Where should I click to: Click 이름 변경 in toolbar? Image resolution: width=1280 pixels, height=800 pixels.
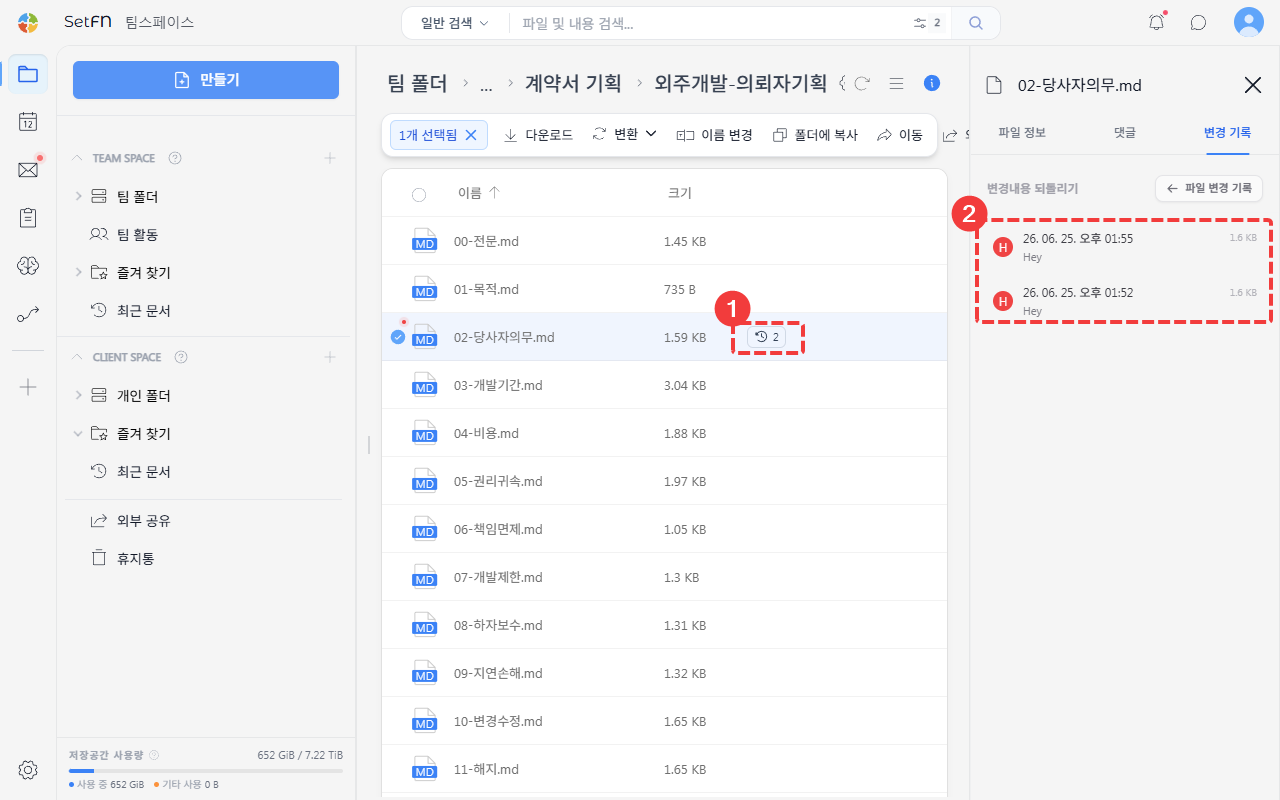pyautogui.click(x=714, y=134)
